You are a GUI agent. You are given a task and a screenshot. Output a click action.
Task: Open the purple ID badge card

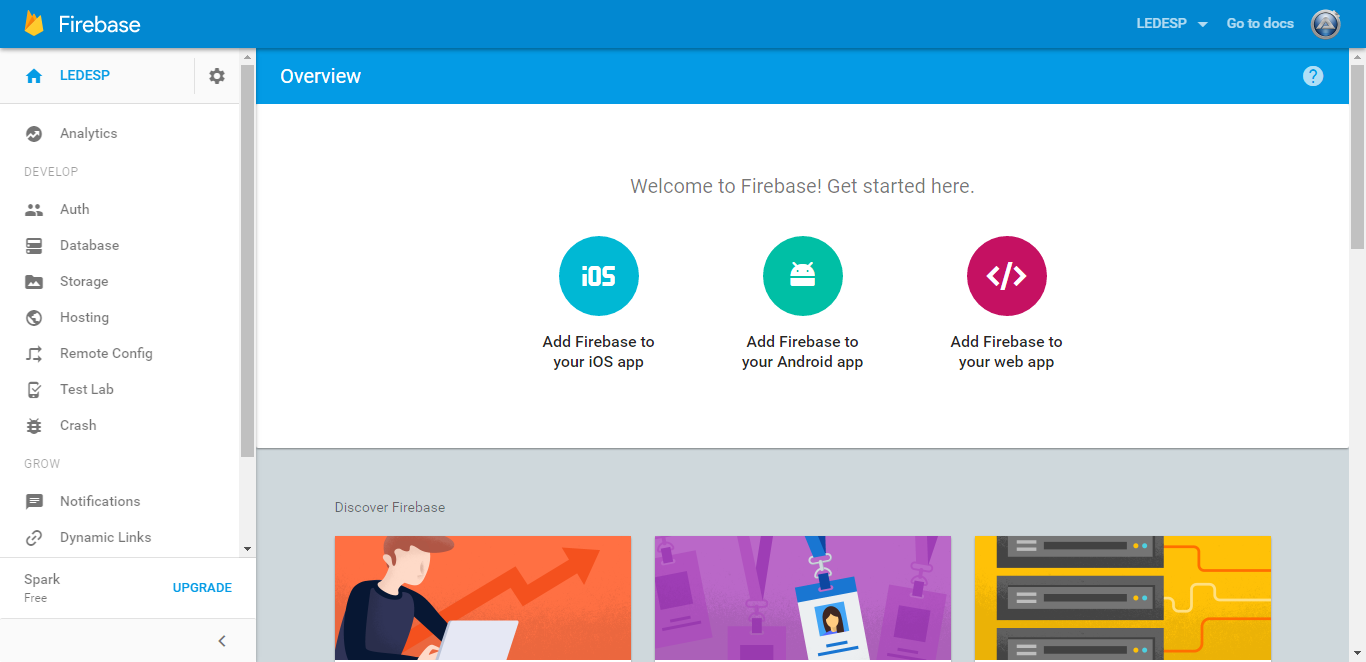click(803, 598)
